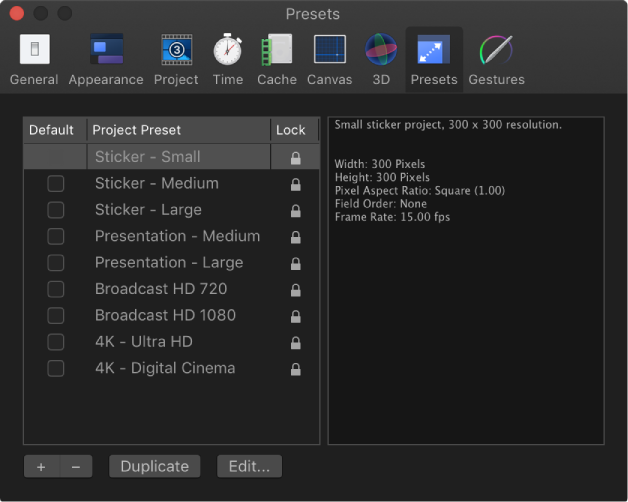628x502 pixels.
Task: Remove preset with the minus button
Action: [x=76, y=467]
